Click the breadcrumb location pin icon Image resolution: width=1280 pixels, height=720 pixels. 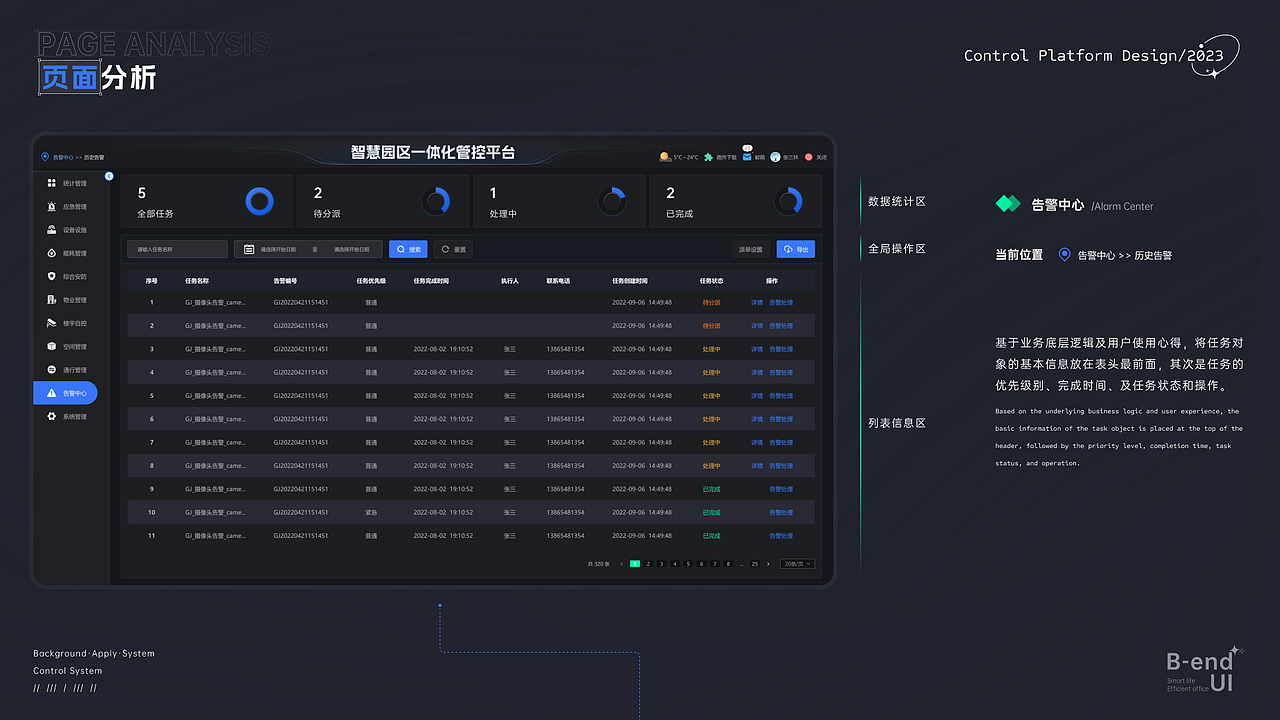[x=44, y=157]
